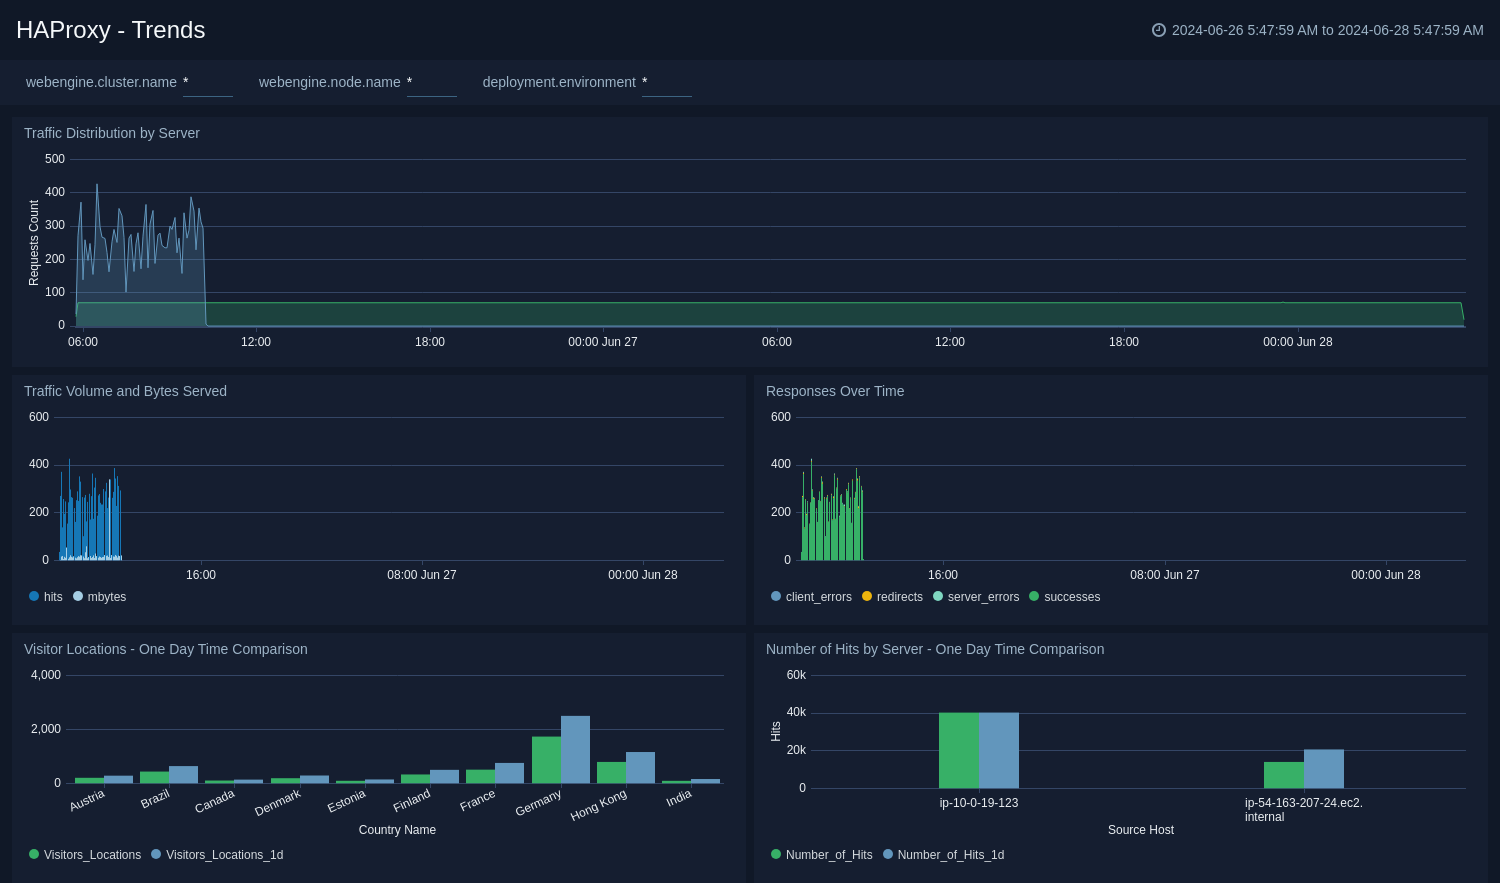The image size is (1500, 883).
Task: Click the ip-10-0-19-123 green hits bar
Action: tap(959, 750)
